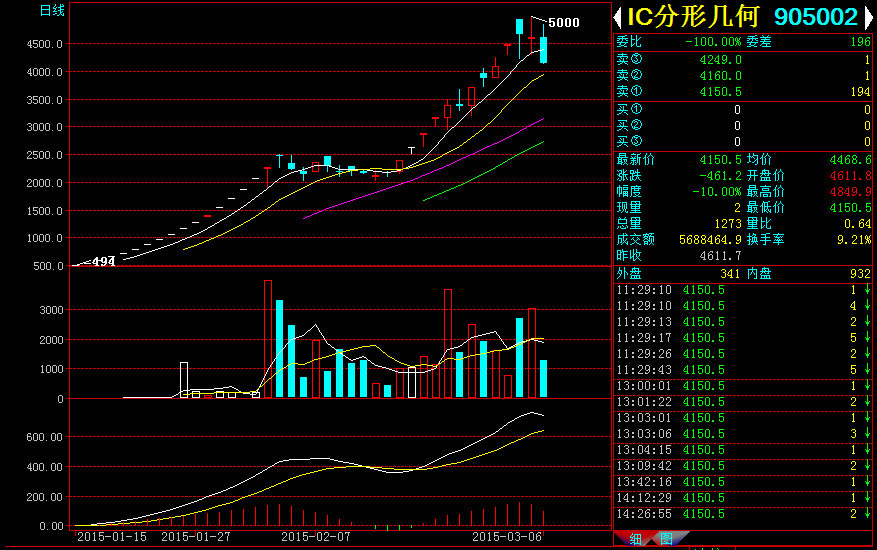
Task: Select the 13:09:42 tick row
Action: (x=743, y=466)
